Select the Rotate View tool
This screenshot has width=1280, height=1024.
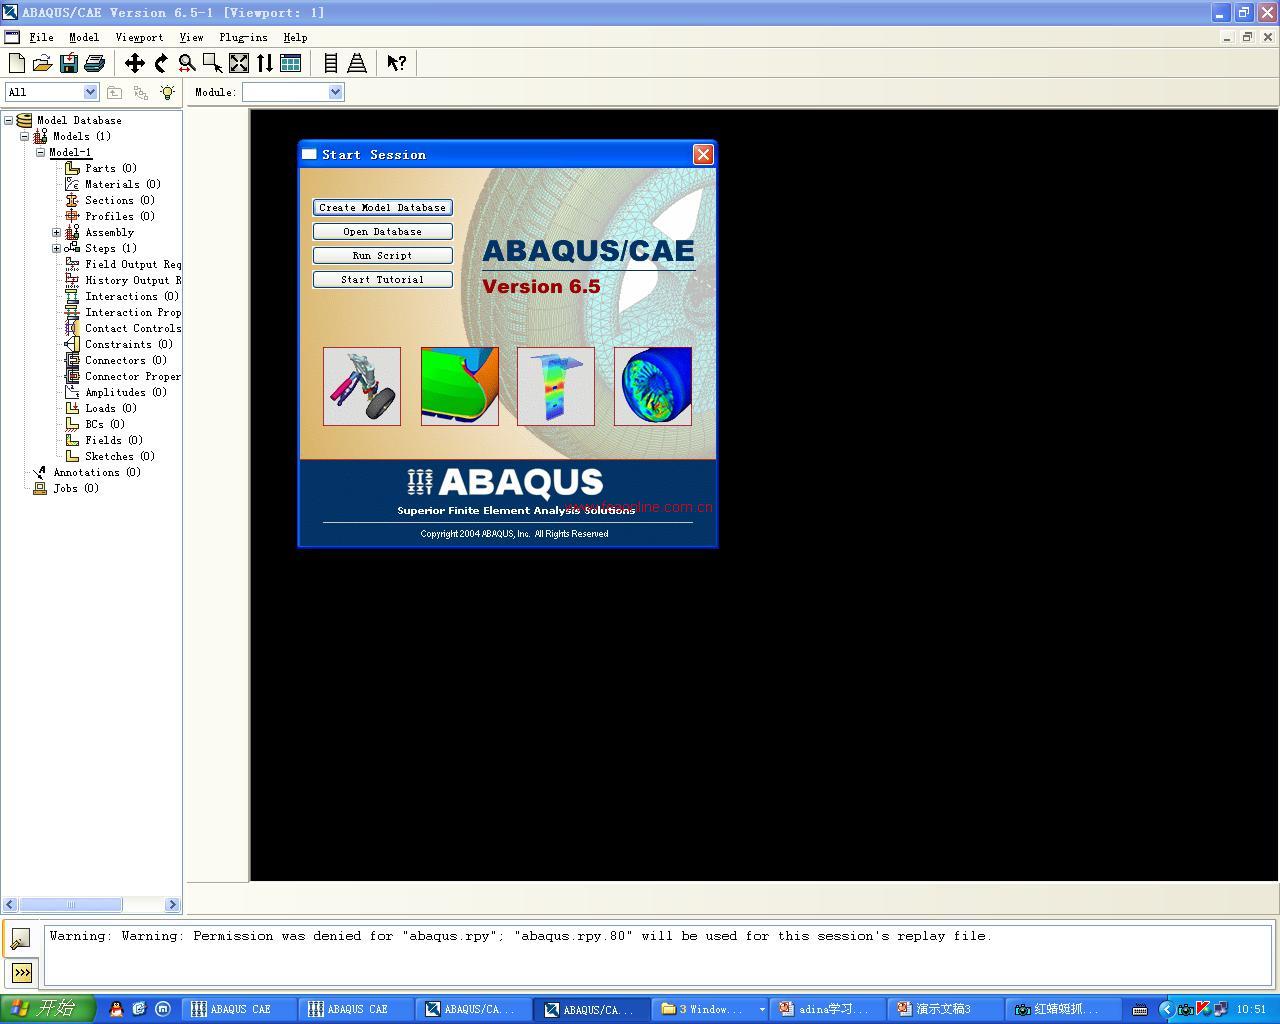point(160,63)
